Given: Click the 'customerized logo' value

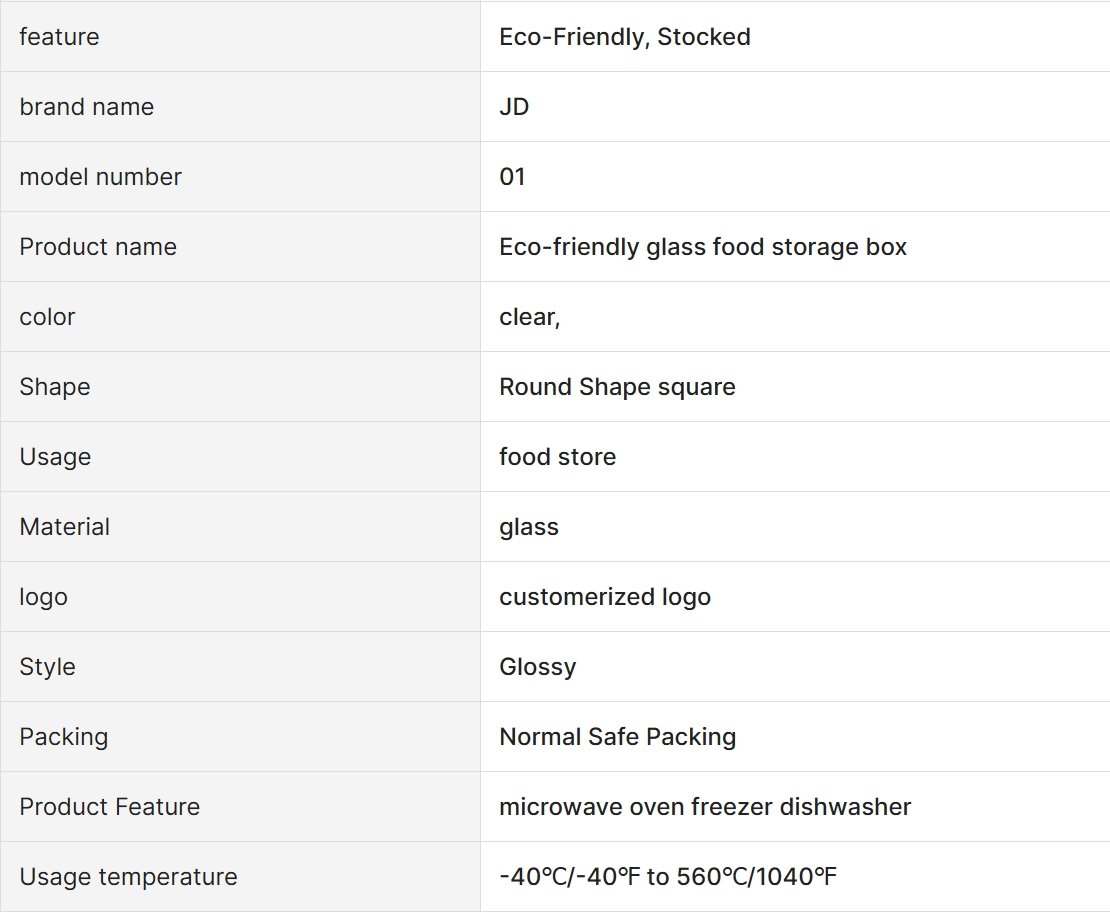Looking at the screenshot, I should pyautogui.click(x=605, y=597).
